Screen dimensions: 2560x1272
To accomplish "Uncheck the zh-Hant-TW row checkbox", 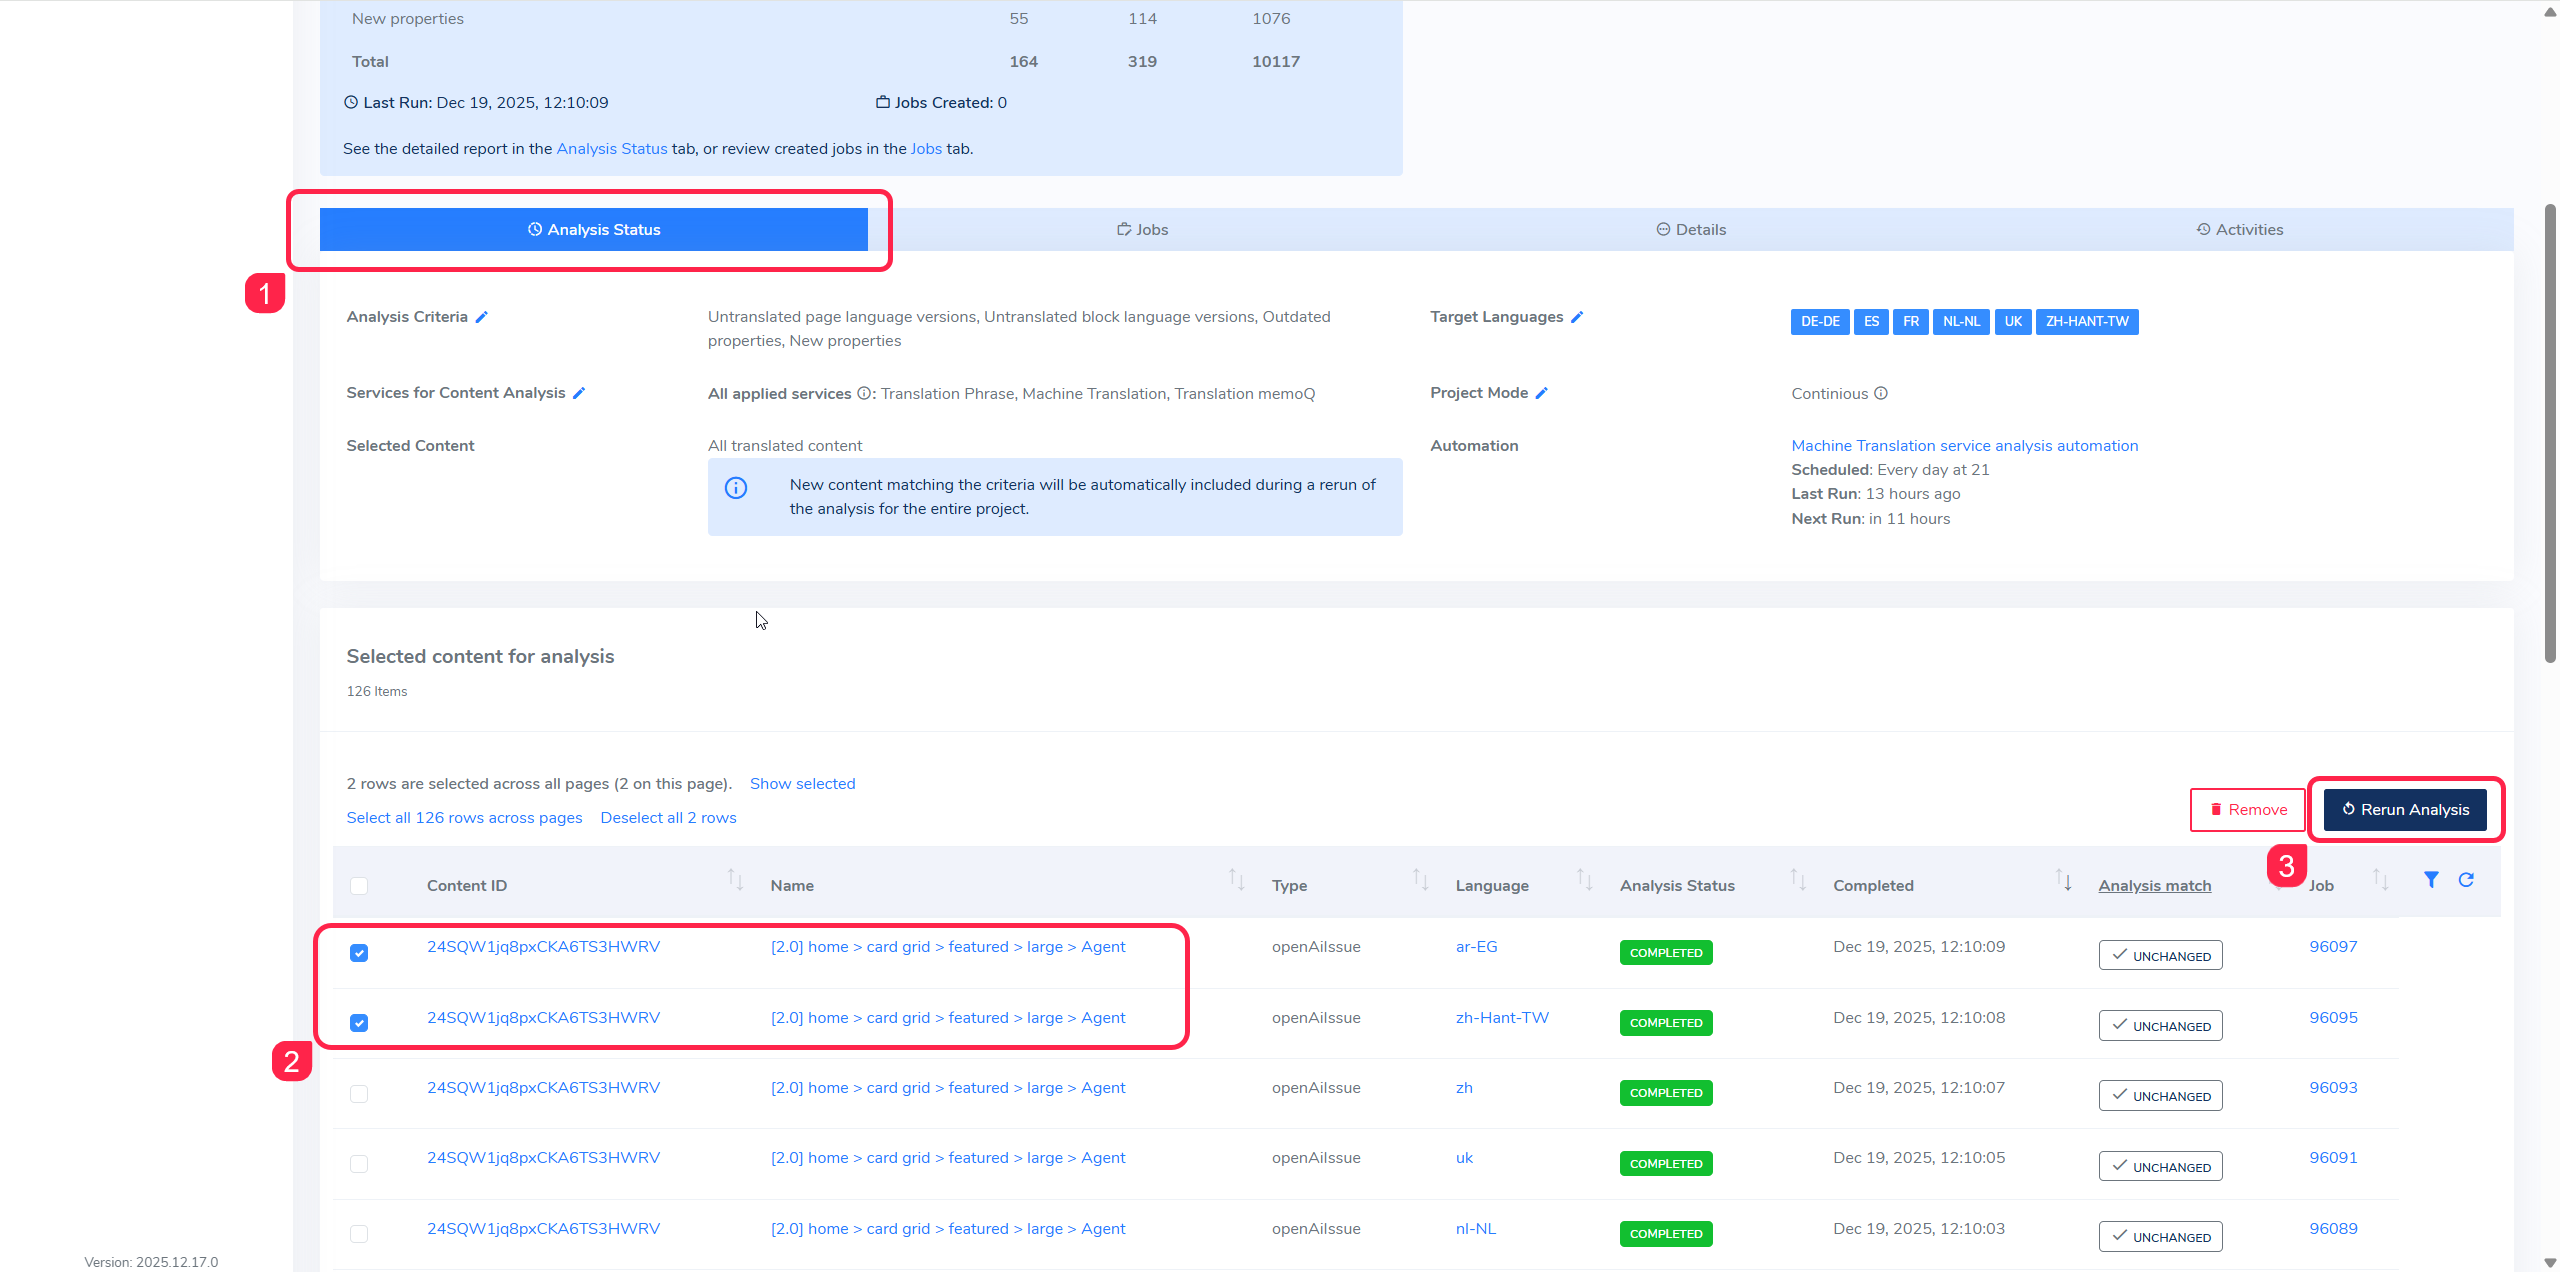I will tap(359, 1023).
